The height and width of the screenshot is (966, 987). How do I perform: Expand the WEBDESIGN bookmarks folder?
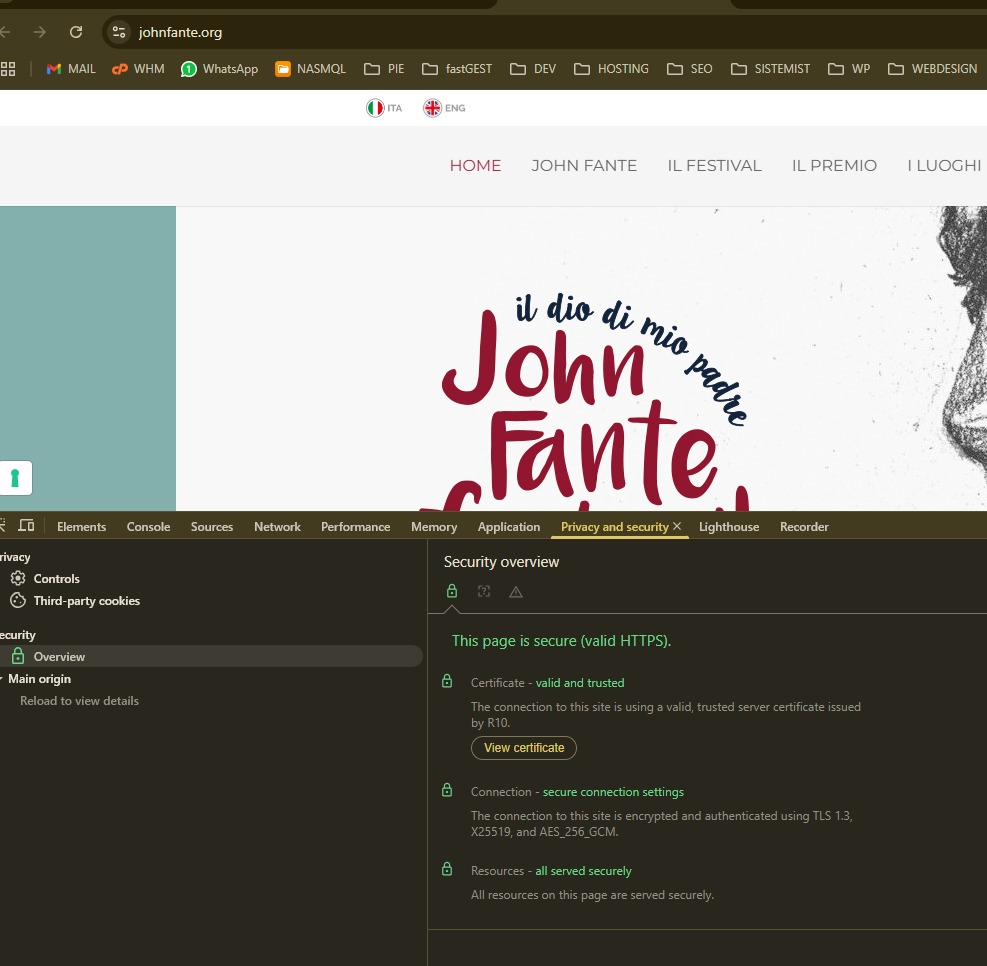point(932,69)
